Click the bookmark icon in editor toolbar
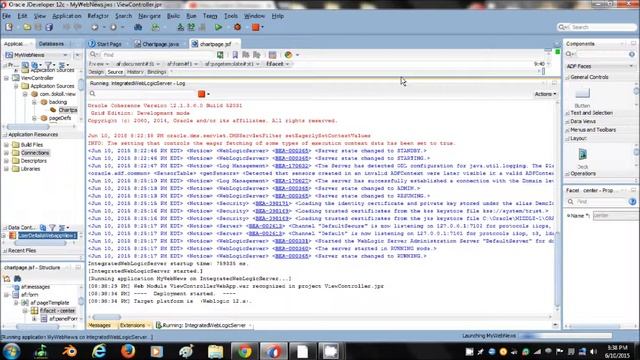Screen dimensions: 640x360 (x=235, y=55)
